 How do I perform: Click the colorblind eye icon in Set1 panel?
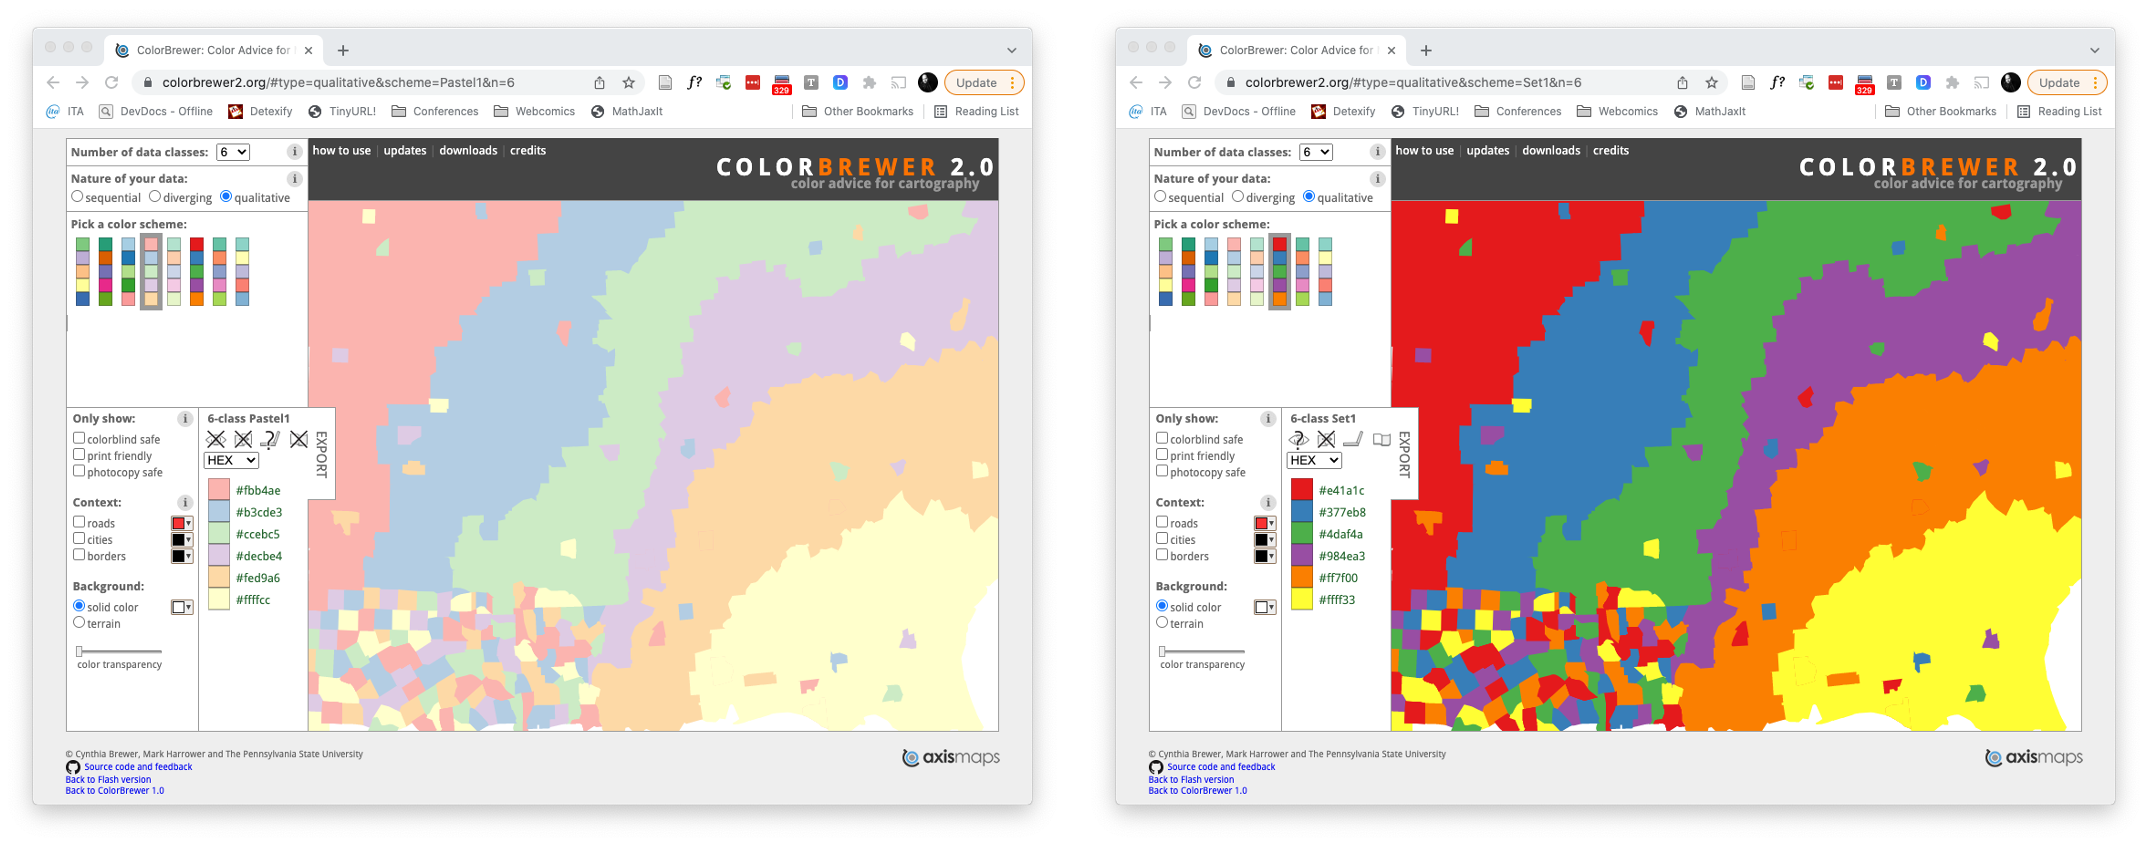[1298, 439]
